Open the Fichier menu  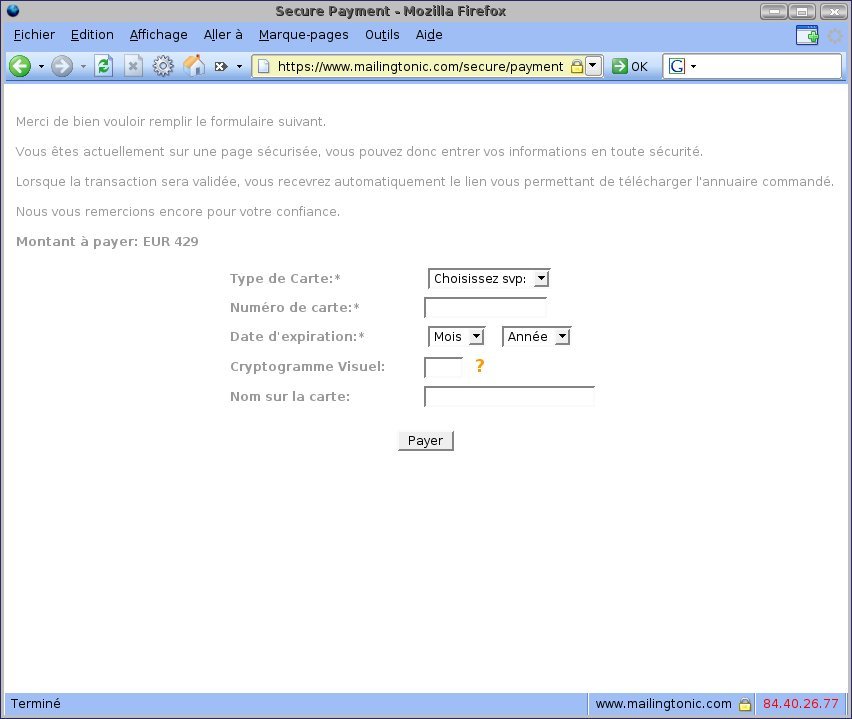click(x=34, y=35)
